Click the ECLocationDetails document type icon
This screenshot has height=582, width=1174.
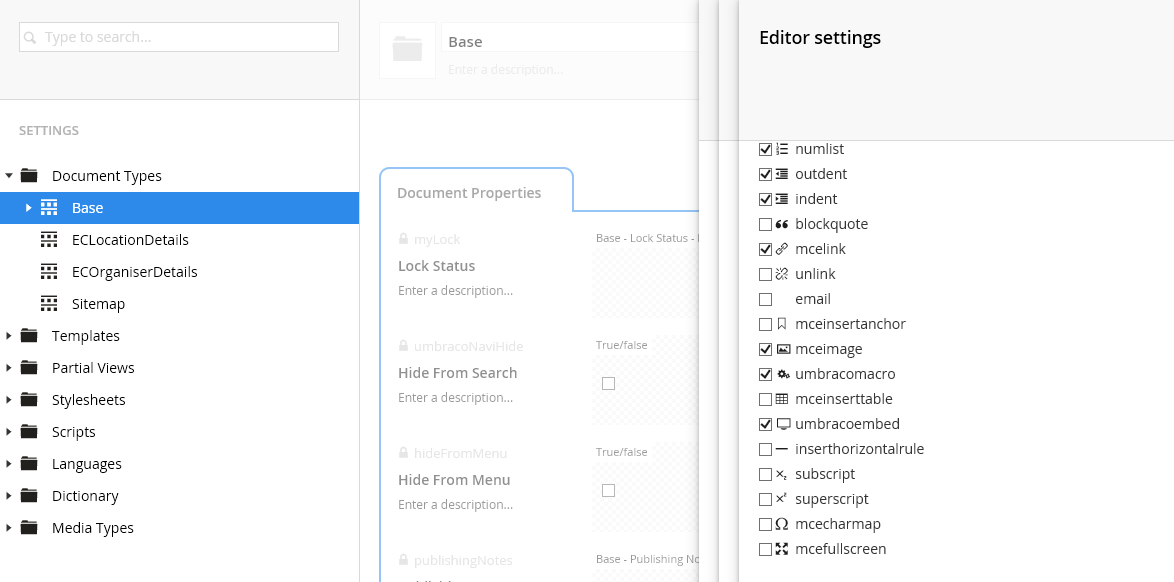click(x=49, y=240)
